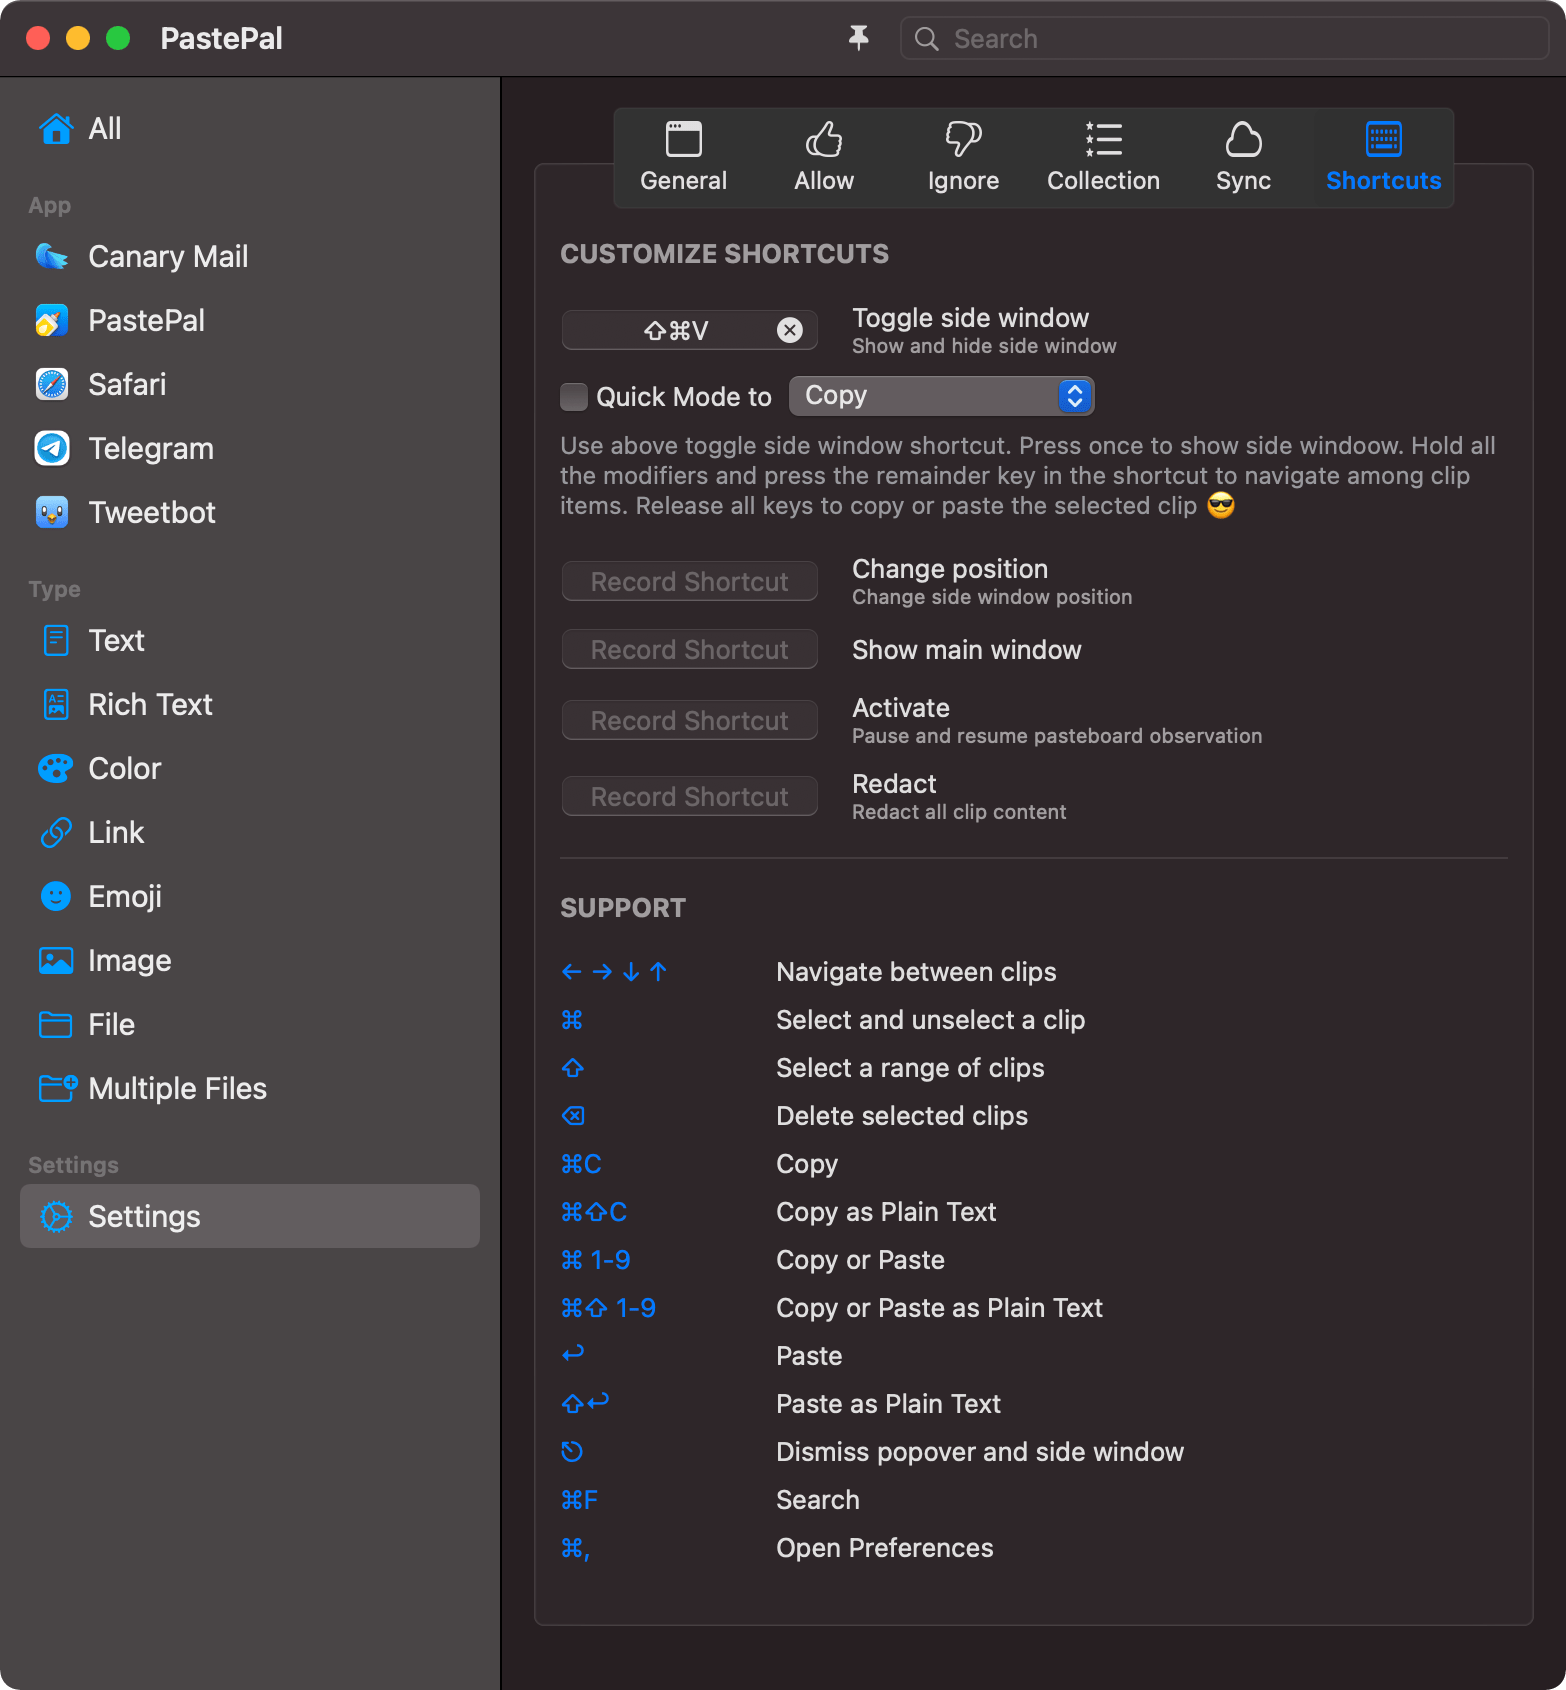Open the Ignore thumbs-down icon
The height and width of the screenshot is (1690, 1566).
[964, 139]
